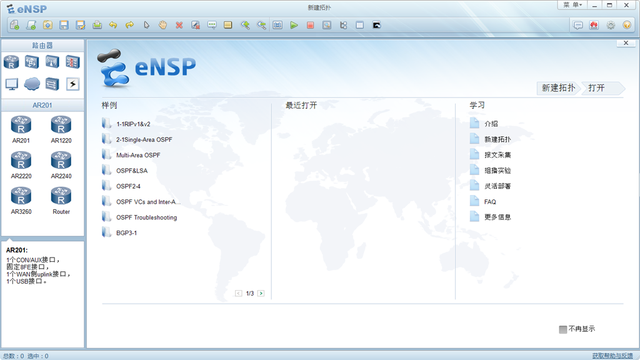Go to previous samples page arrow
Screen dimensions: 640x360
238,293
